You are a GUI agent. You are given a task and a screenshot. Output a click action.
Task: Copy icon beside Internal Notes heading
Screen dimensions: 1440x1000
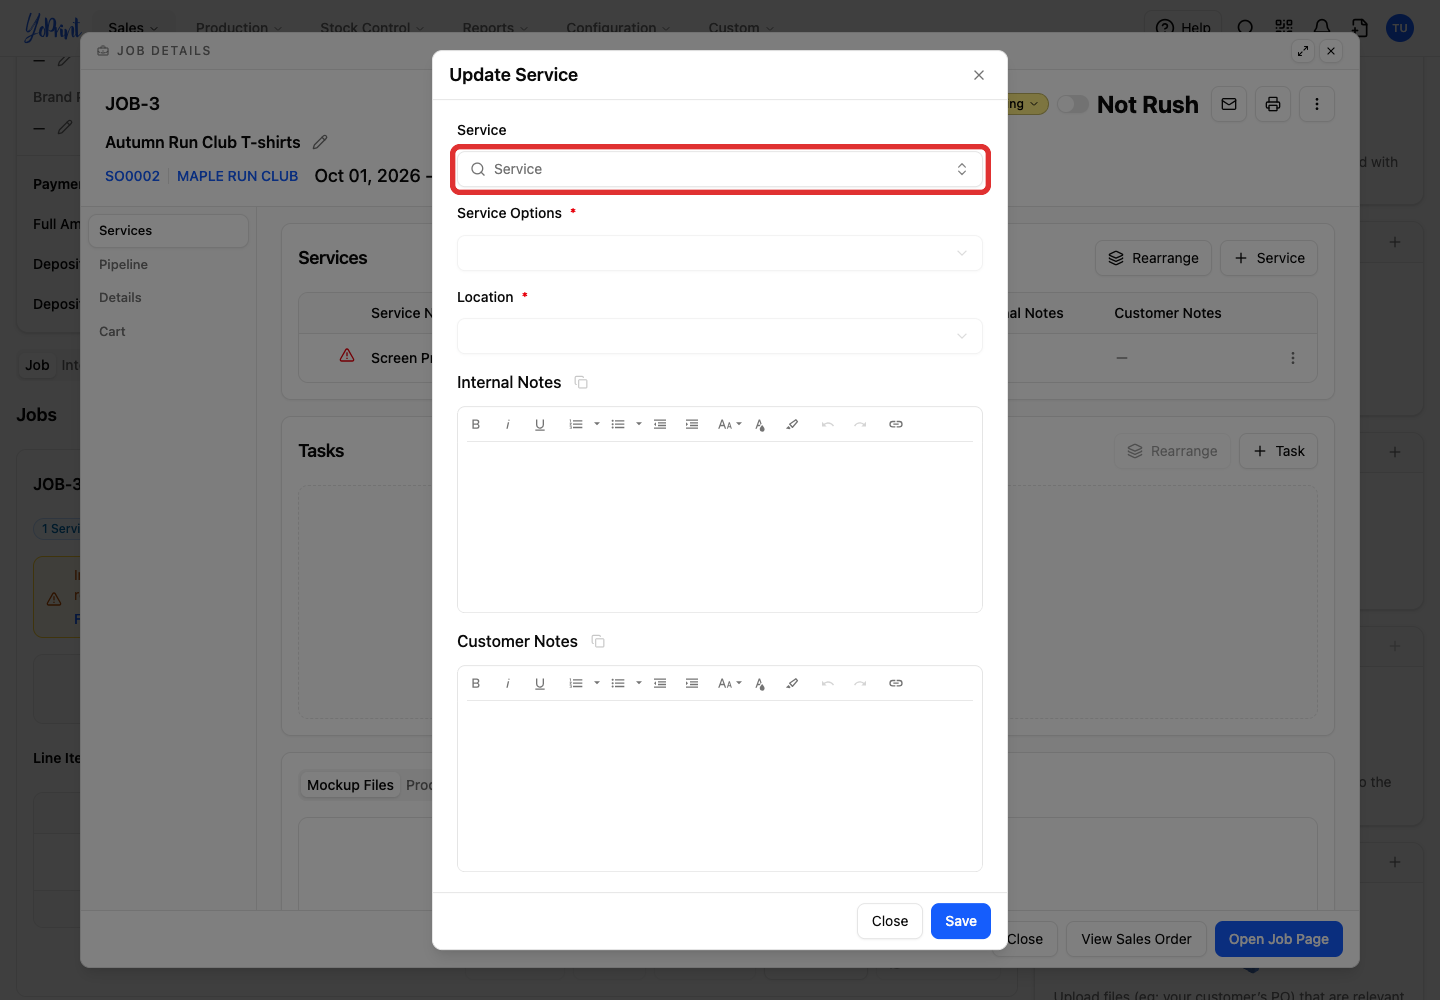tap(581, 382)
